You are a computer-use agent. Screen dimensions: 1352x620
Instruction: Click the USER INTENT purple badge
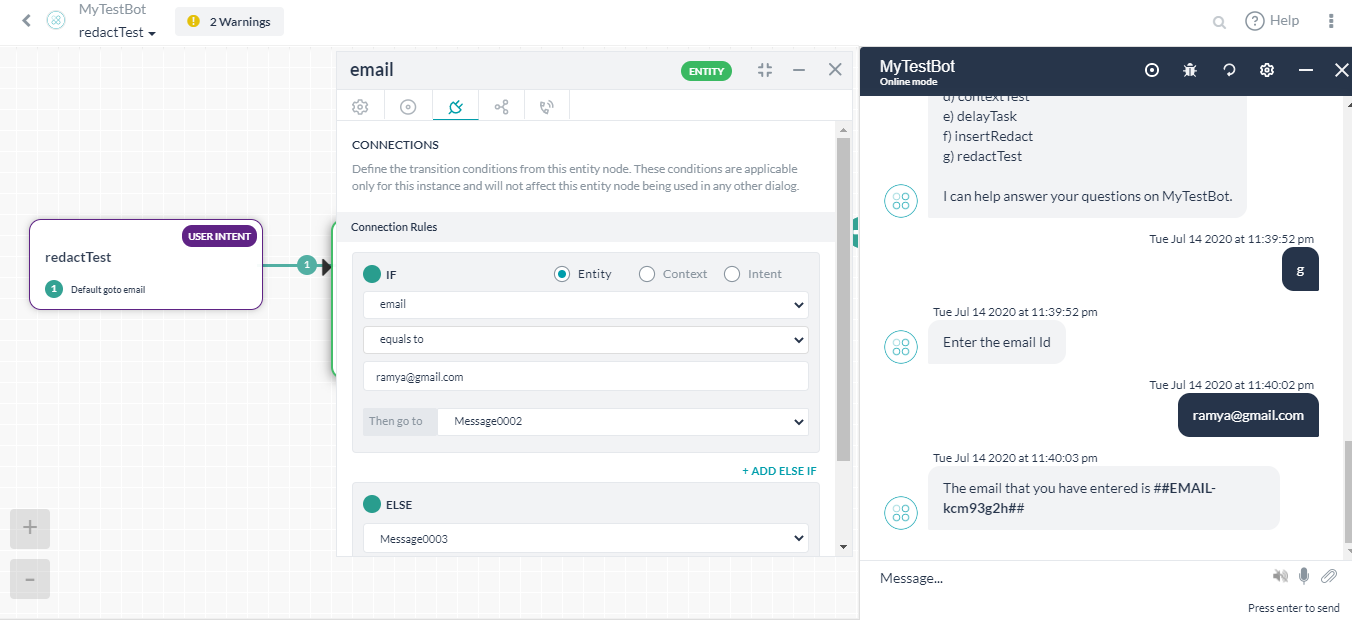click(219, 236)
